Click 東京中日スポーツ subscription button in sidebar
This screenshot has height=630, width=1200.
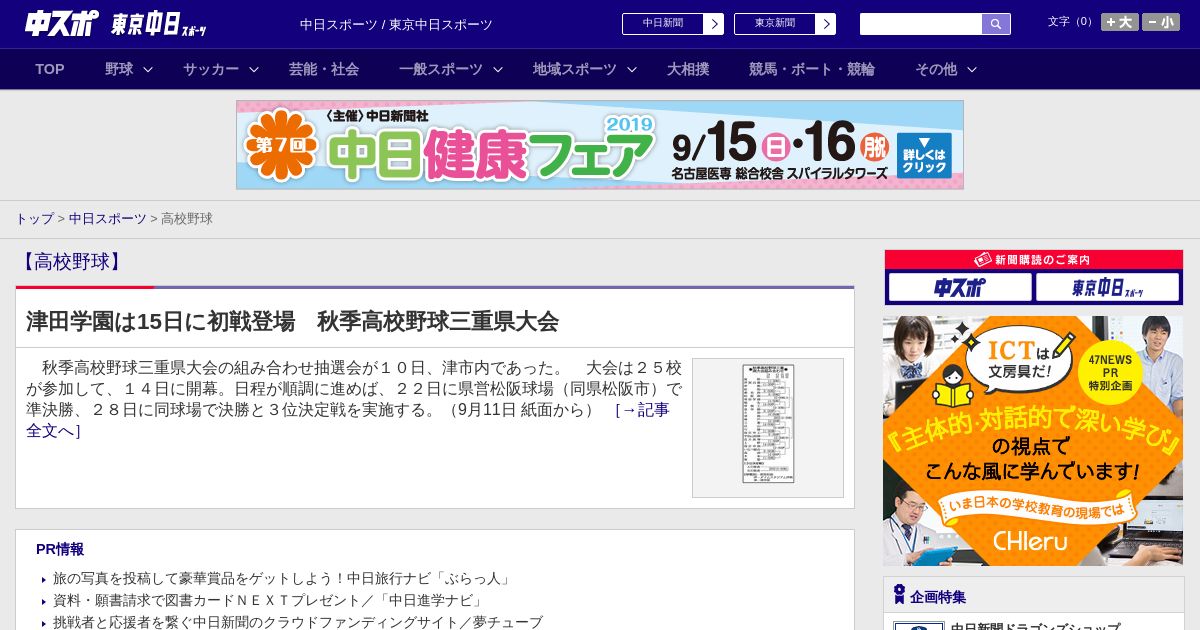click(x=1108, y=288)
